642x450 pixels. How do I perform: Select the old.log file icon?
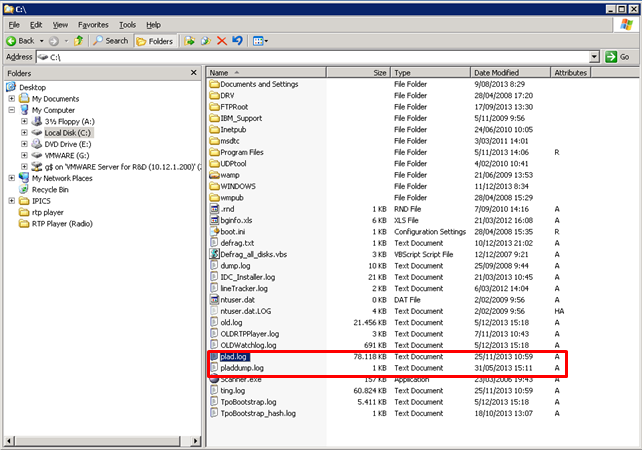click(x=215, y=323)
